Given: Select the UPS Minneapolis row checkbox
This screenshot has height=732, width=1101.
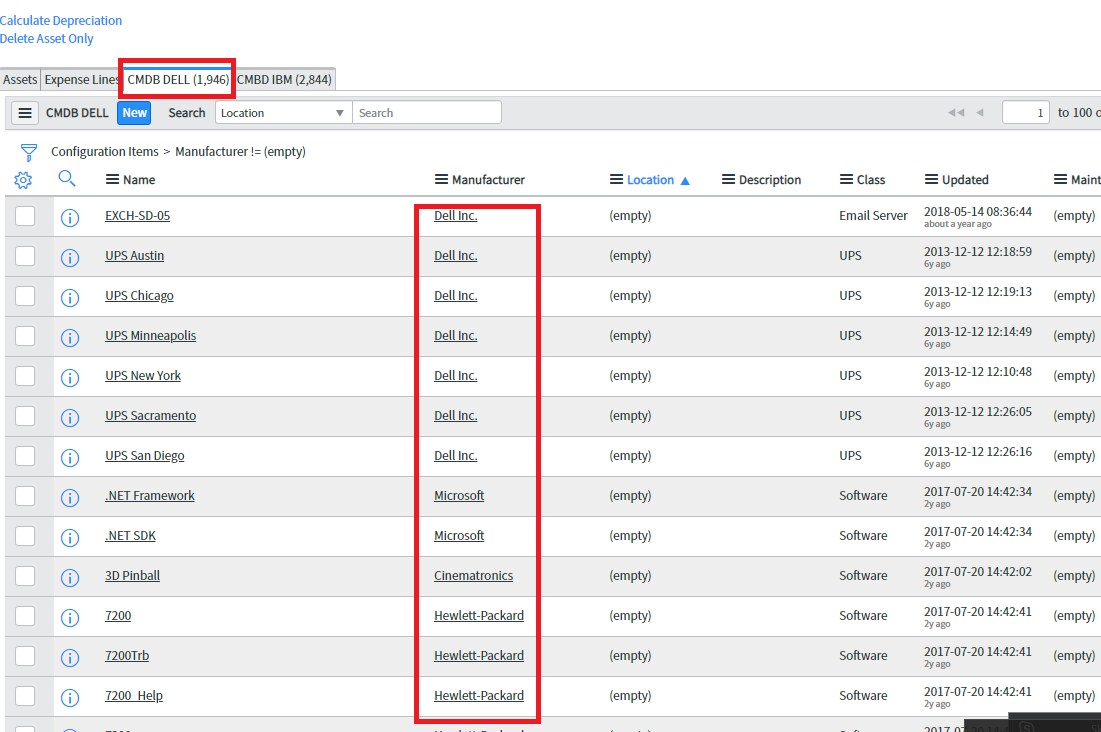Looking at the screenshot, I should pyautogui.click(x=25, y=336).
